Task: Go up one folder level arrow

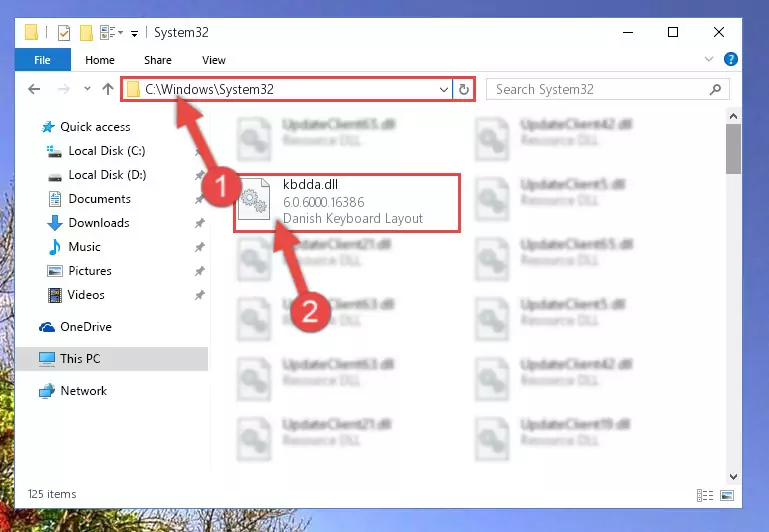Action: click(x=108, y=89)
